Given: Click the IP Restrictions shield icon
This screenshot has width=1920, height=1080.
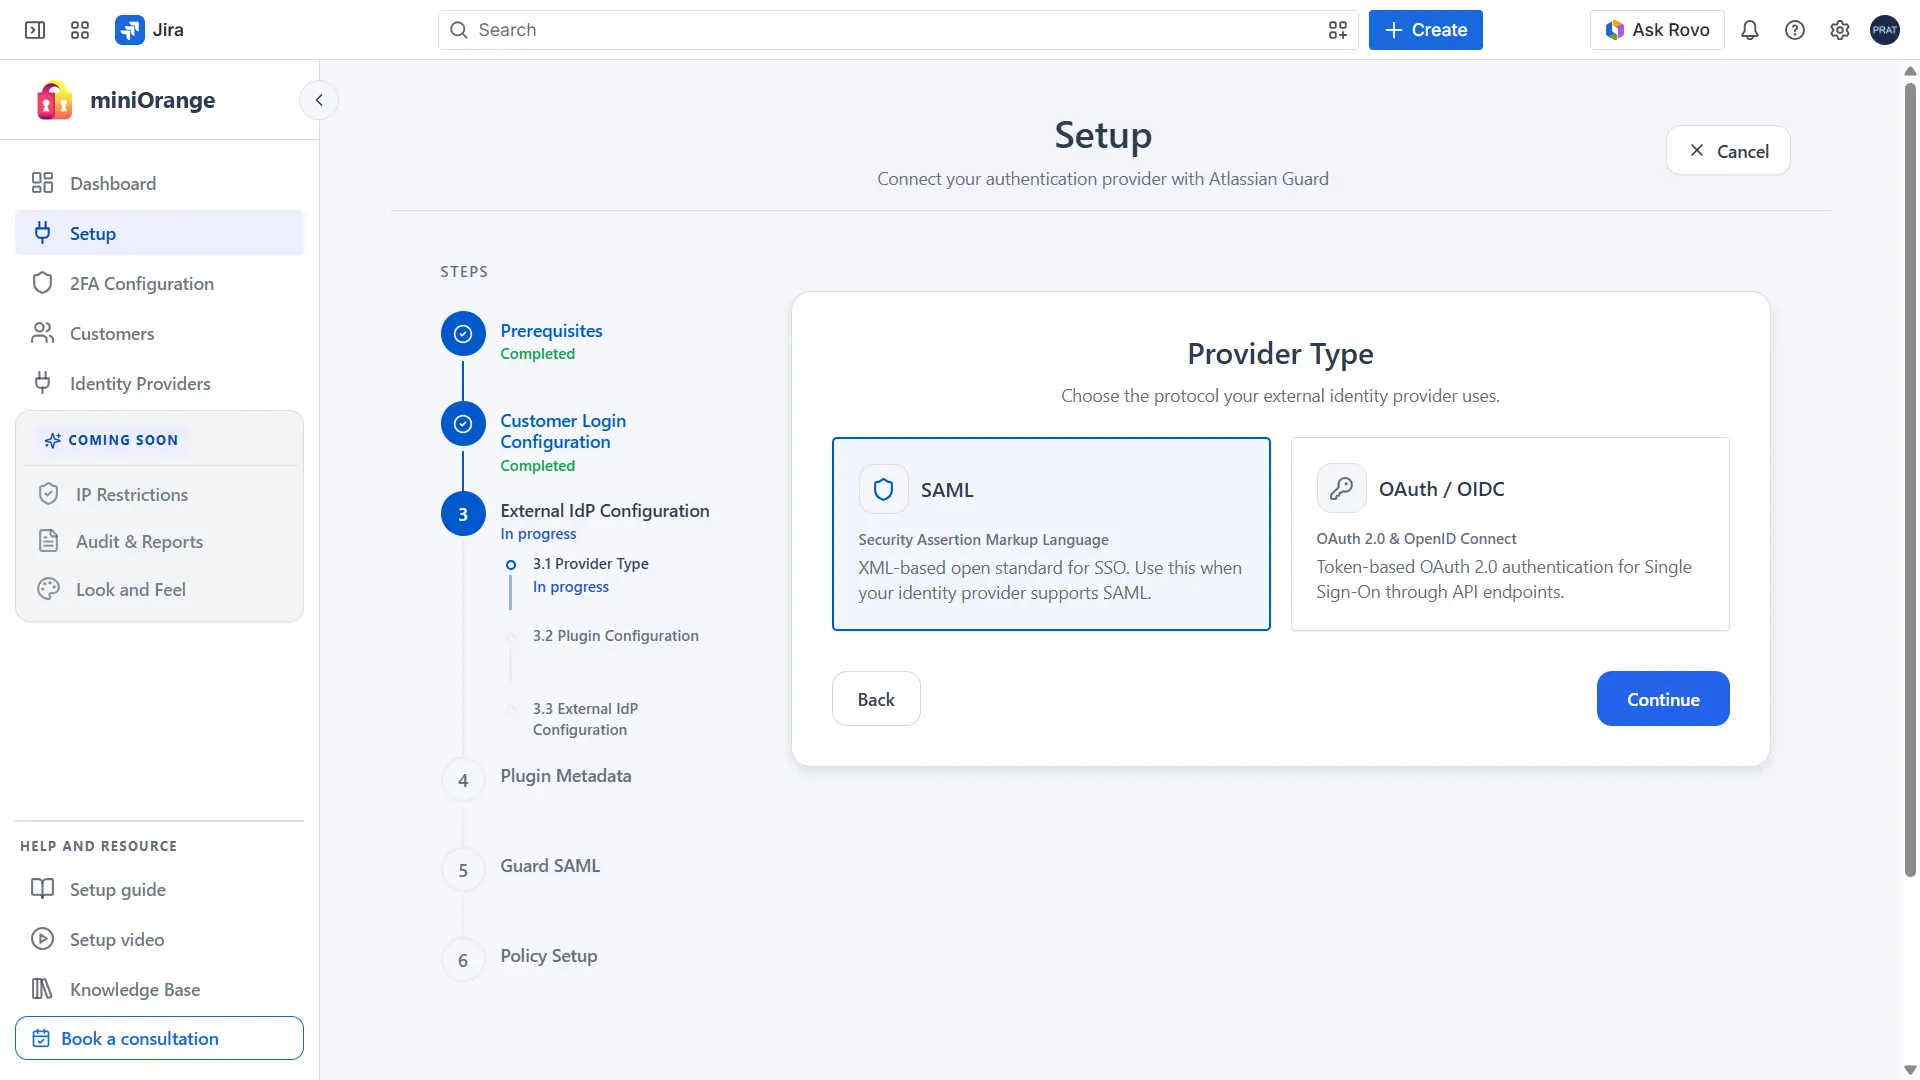Looking at the screenshot, I should 48,494.
